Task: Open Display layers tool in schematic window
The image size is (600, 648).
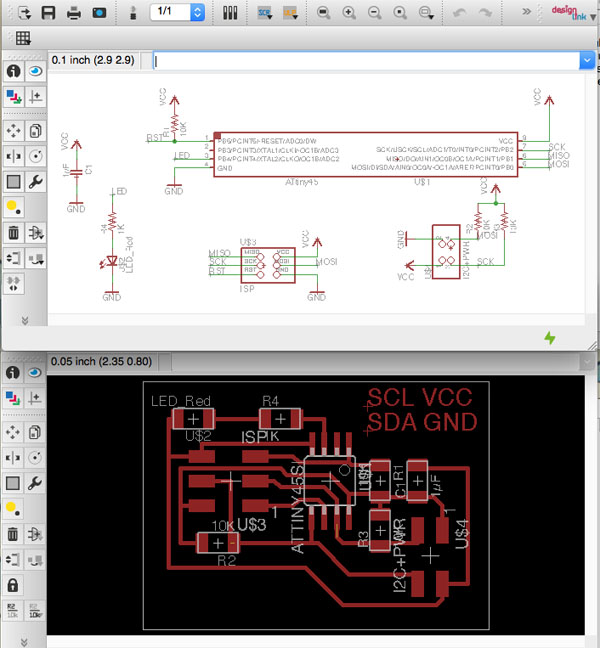Action: pyautogui.click(x=13, y=97)
